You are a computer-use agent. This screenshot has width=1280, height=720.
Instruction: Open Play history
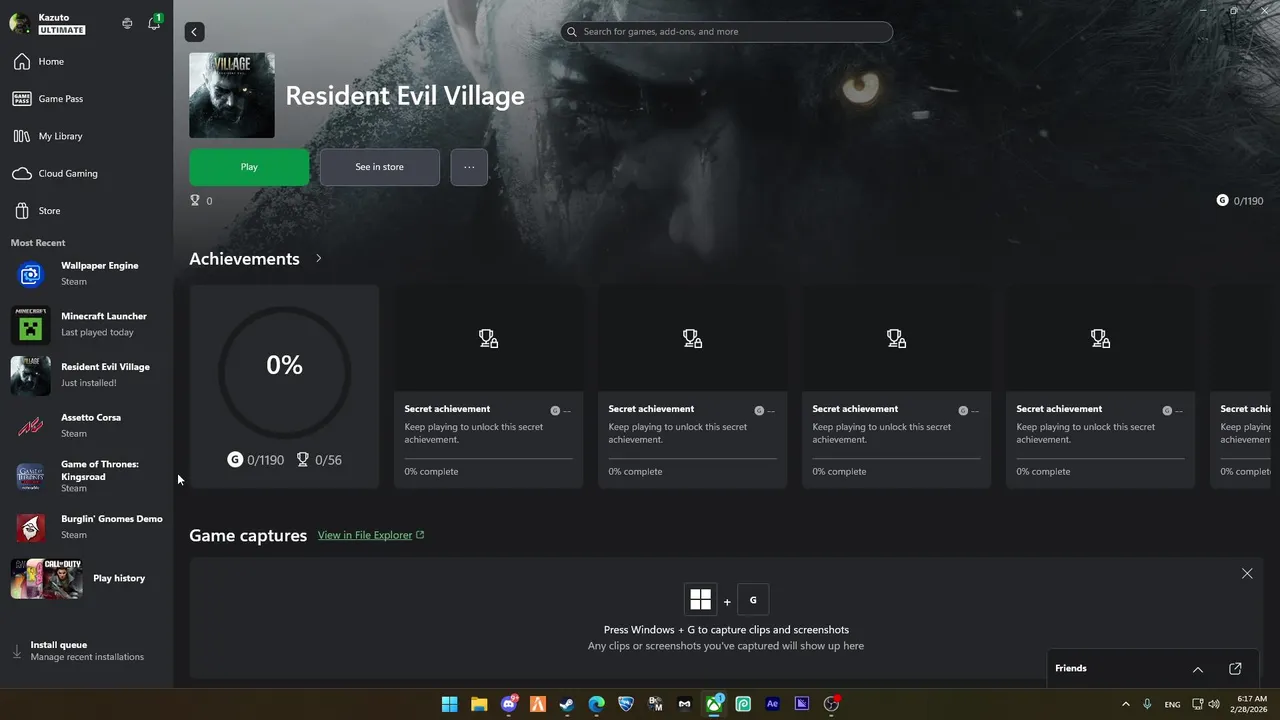(87, 578)
